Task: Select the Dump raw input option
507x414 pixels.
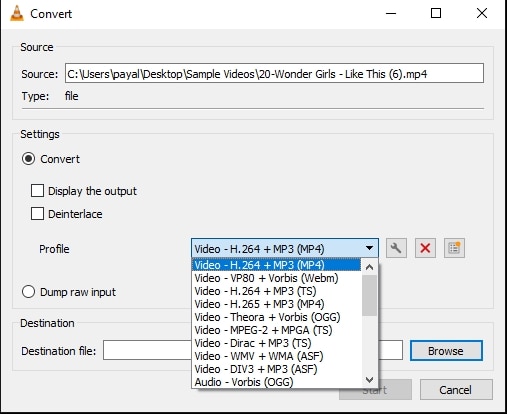Action: pos(28,292)
